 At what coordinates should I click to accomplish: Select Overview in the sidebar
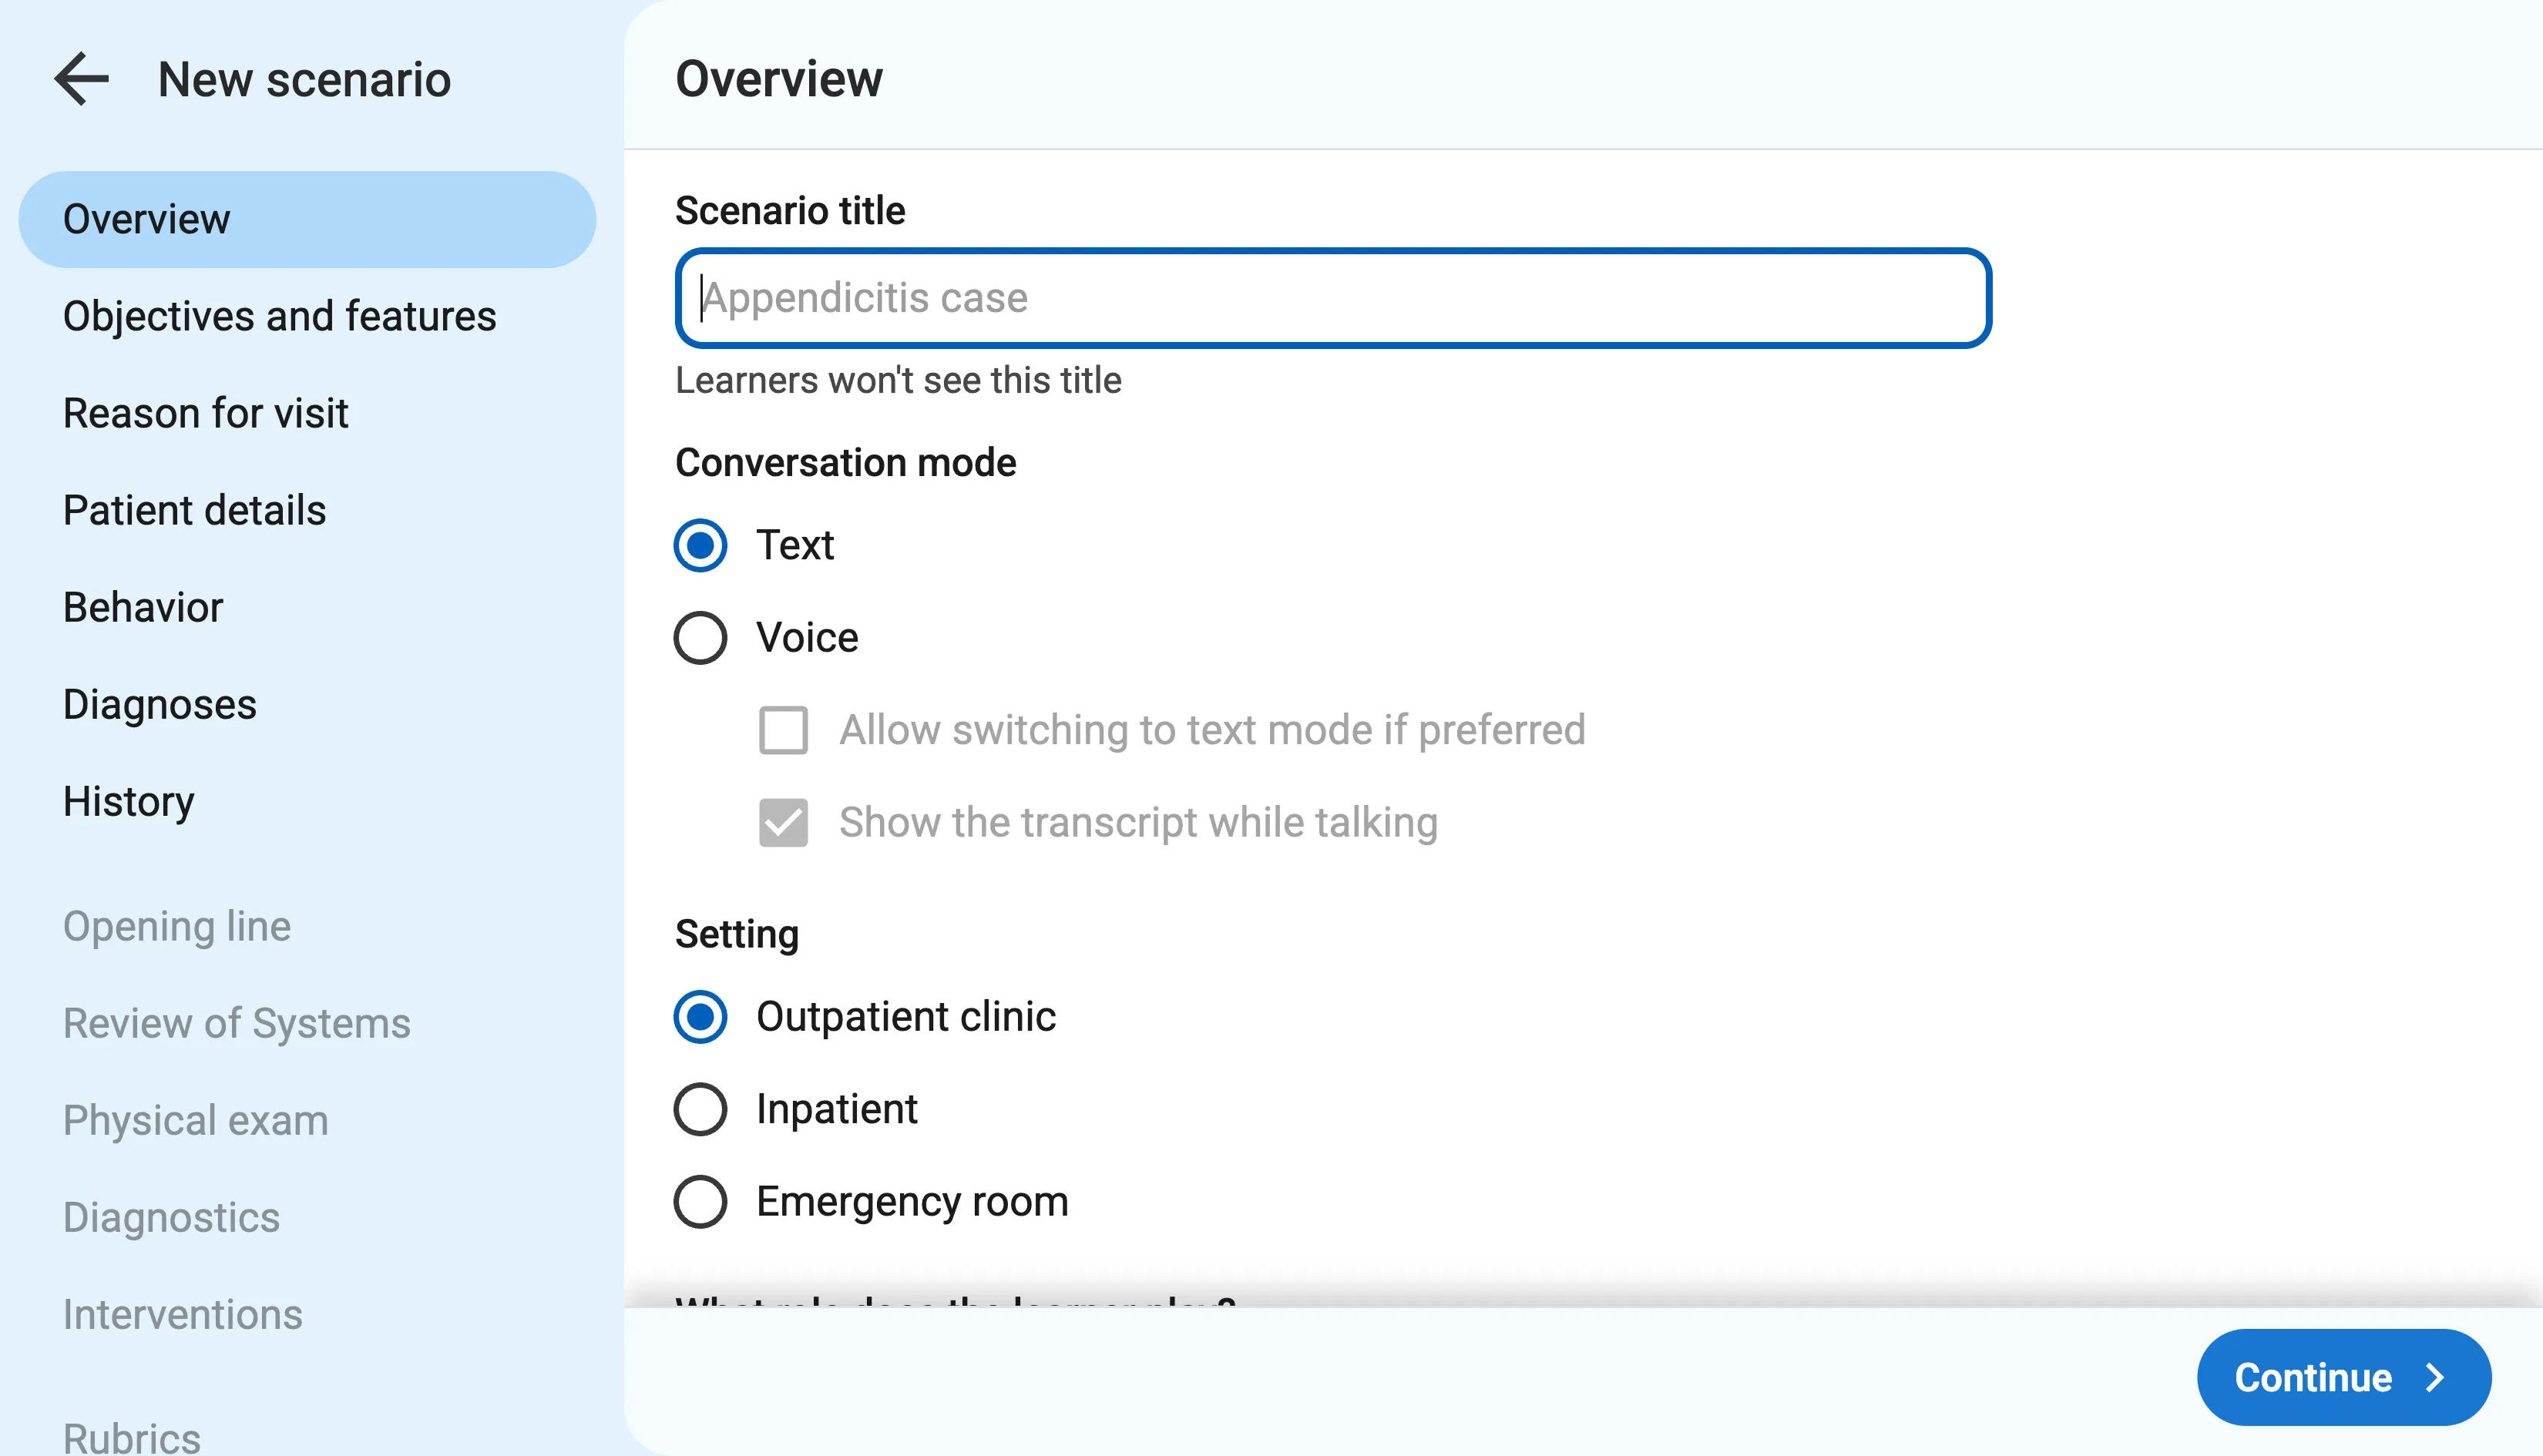pos(306,219)
